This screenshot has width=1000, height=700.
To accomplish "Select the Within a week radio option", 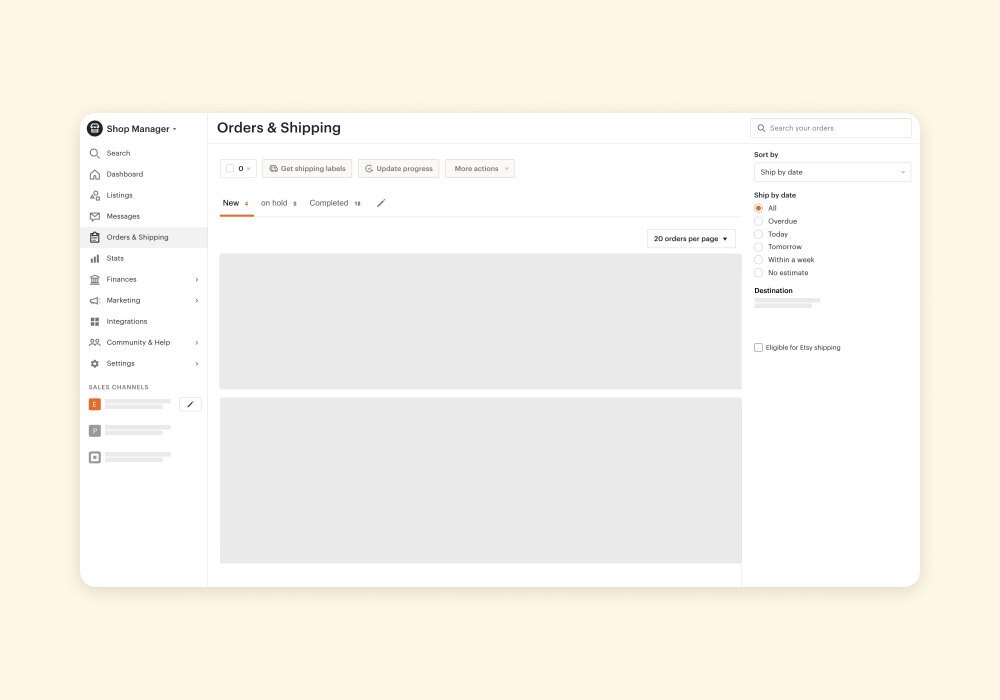I will point(758,259).
